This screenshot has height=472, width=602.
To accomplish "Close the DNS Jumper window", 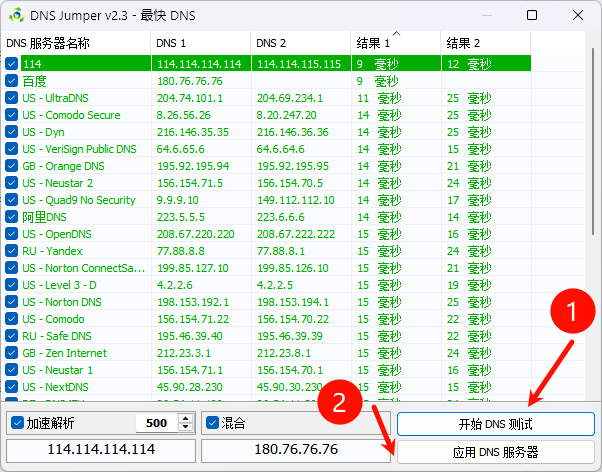I will 578,15.
